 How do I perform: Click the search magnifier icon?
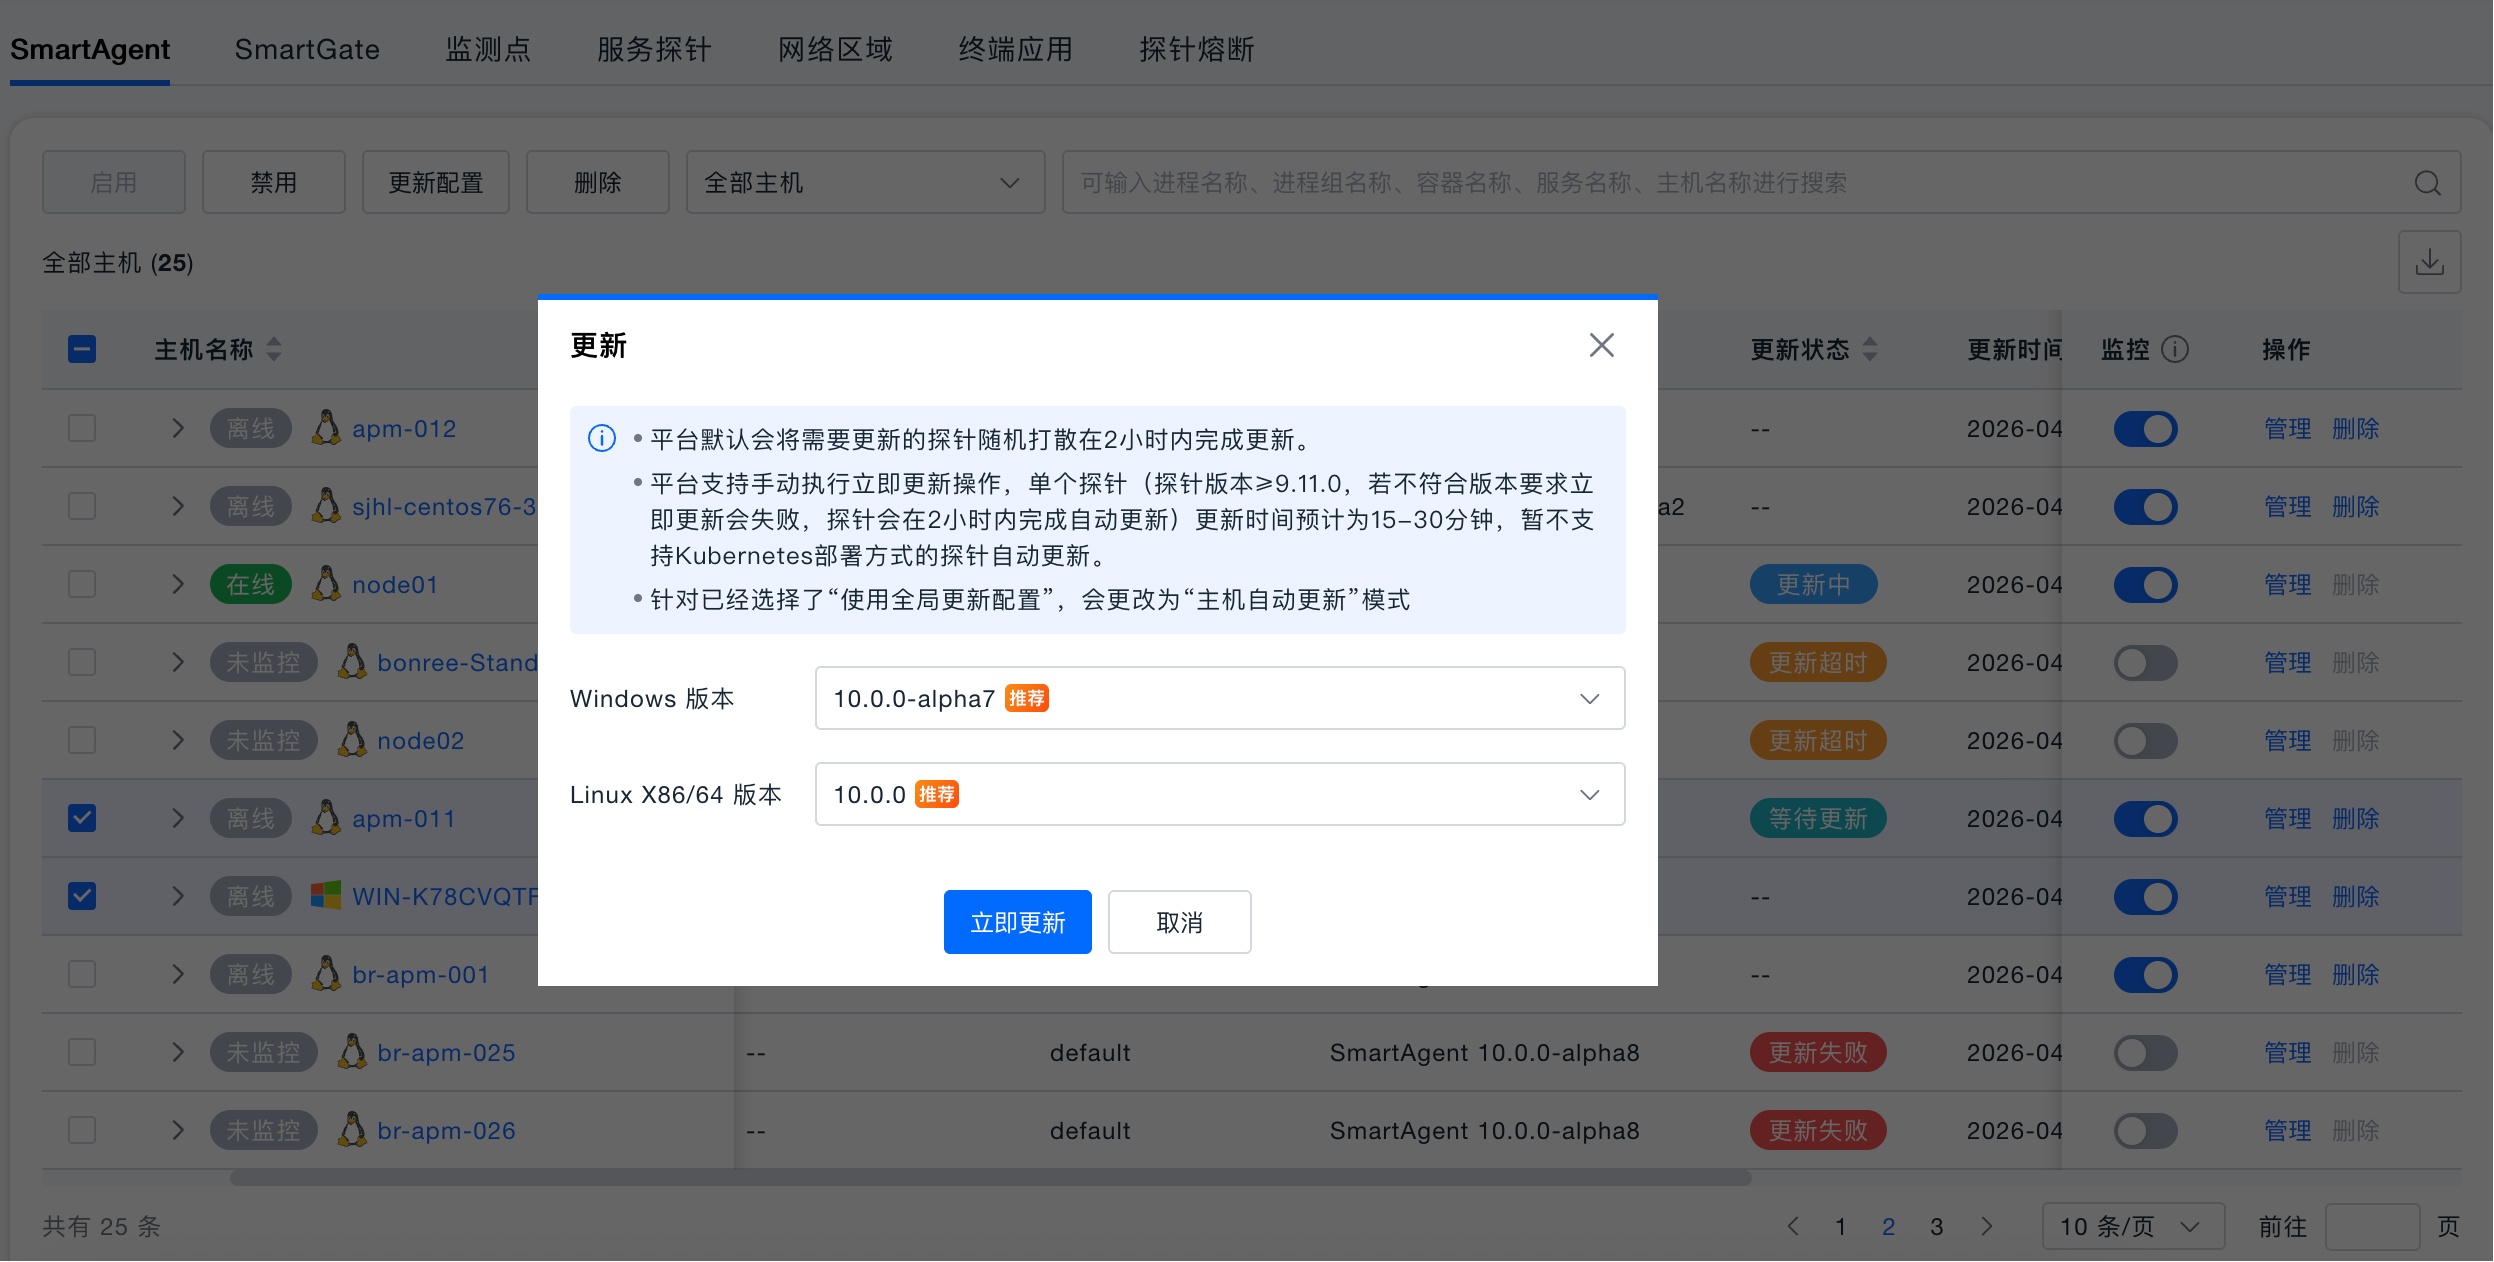2427,183
